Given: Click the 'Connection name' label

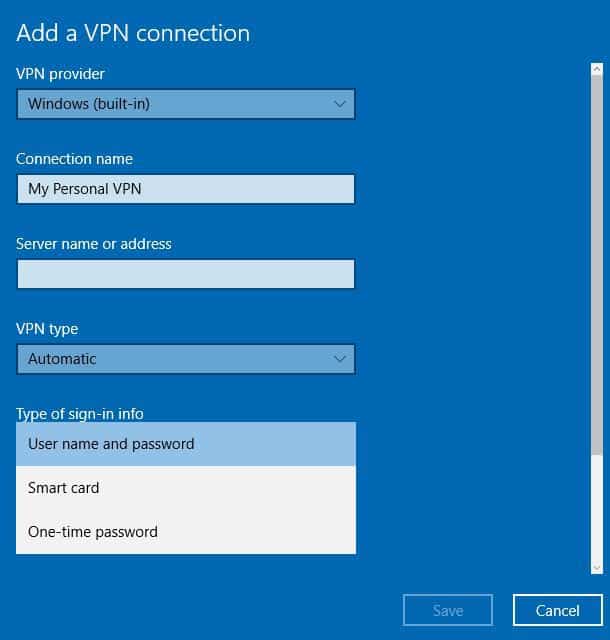Looking at the screenshot, I should pyautogui.click(x=74, y=159).
